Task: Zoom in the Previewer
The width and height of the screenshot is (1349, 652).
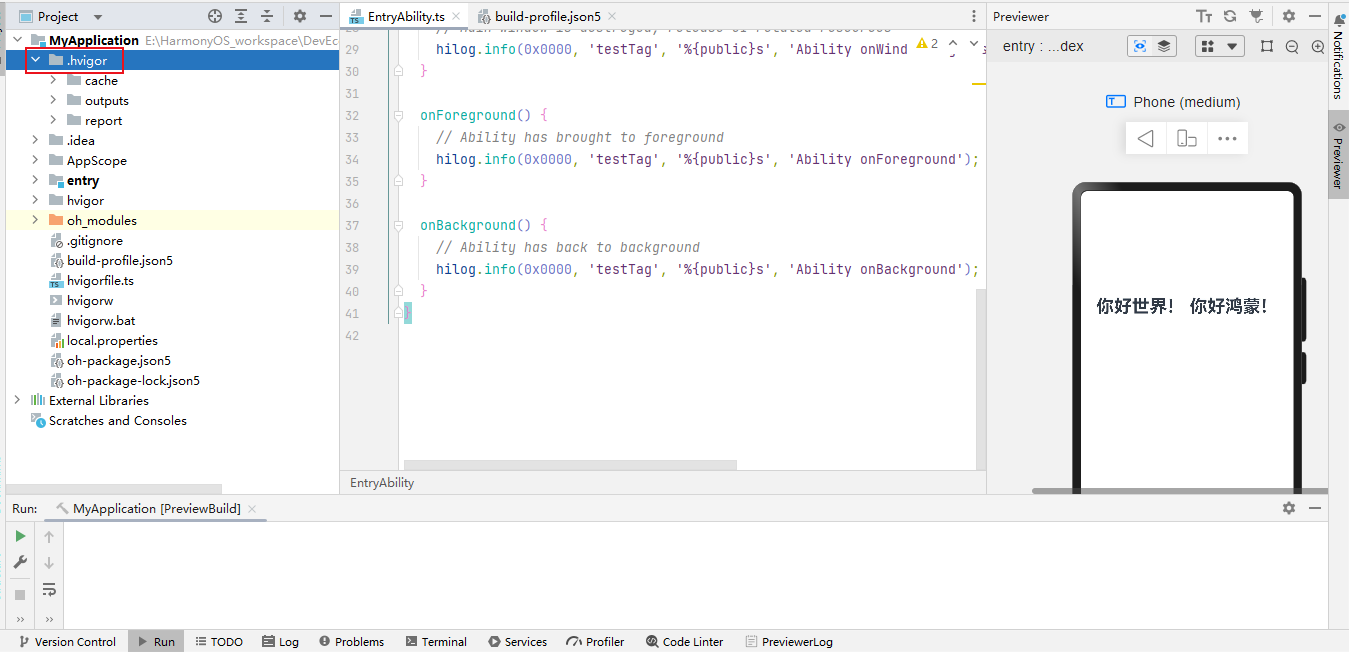Action: point(1318,46)
